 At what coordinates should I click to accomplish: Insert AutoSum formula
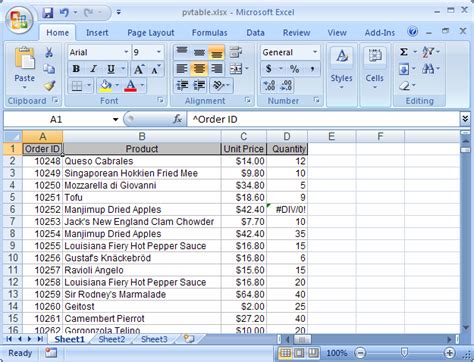(404, 52)
